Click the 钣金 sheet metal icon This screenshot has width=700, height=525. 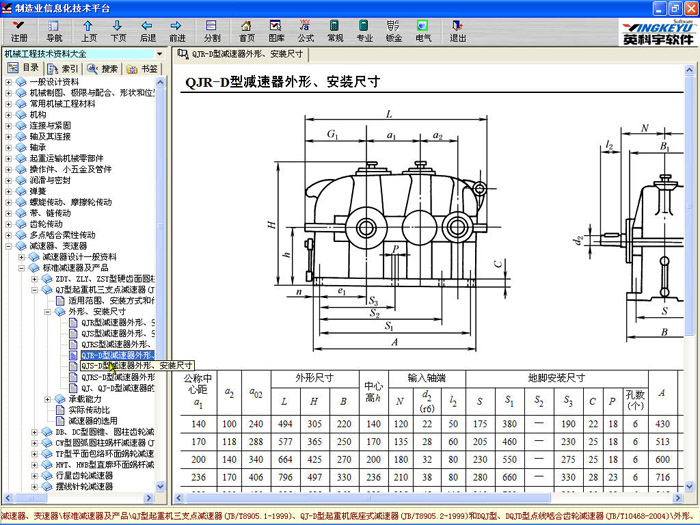pyautogui.click(x=394, y=30)
